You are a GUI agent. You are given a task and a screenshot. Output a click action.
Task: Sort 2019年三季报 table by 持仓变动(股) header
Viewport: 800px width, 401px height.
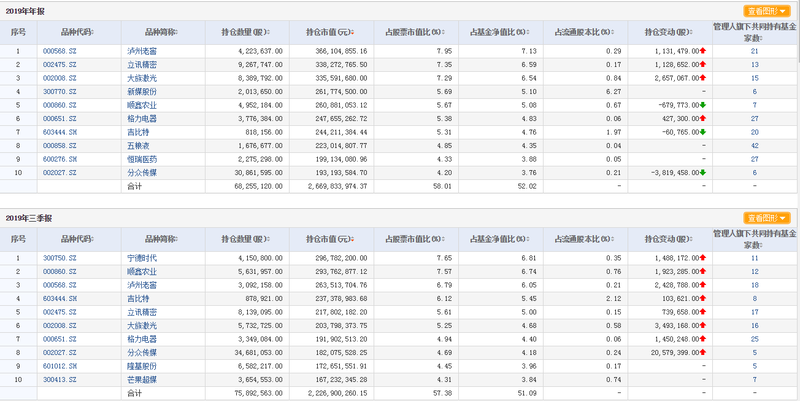coord(669,239)
